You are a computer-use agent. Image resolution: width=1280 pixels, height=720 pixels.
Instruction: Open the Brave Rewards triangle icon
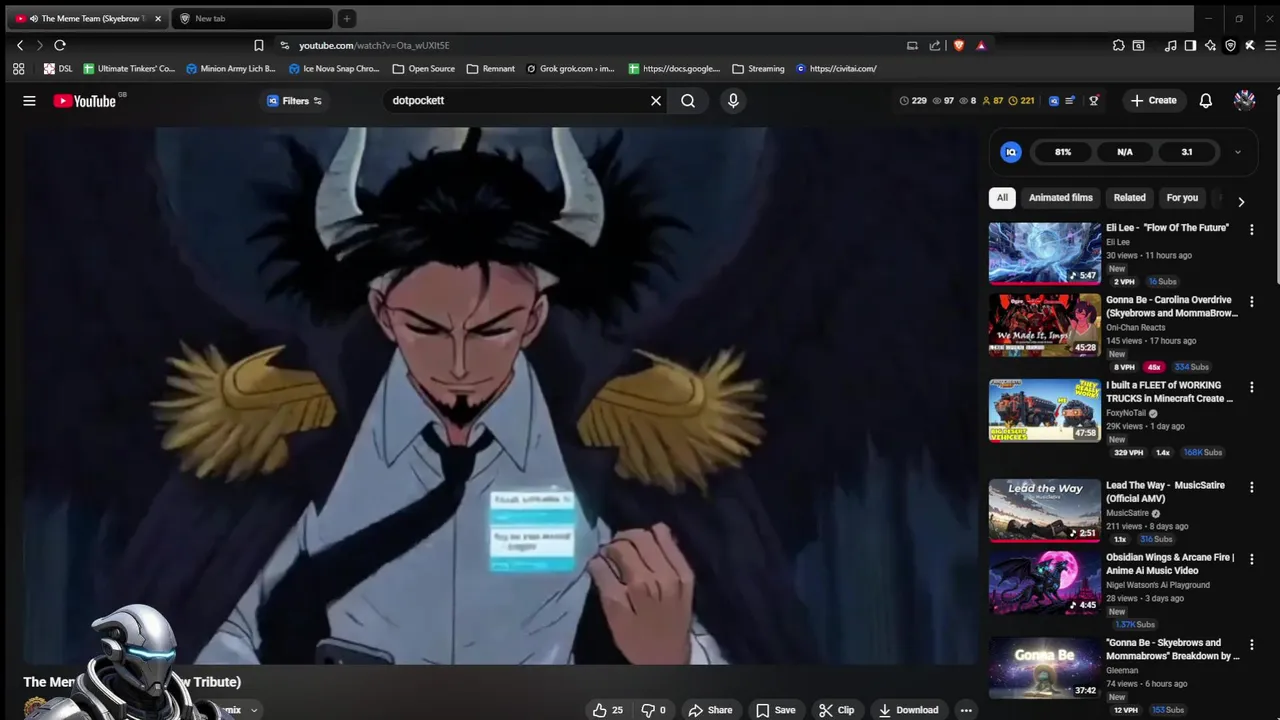[981, 45]
